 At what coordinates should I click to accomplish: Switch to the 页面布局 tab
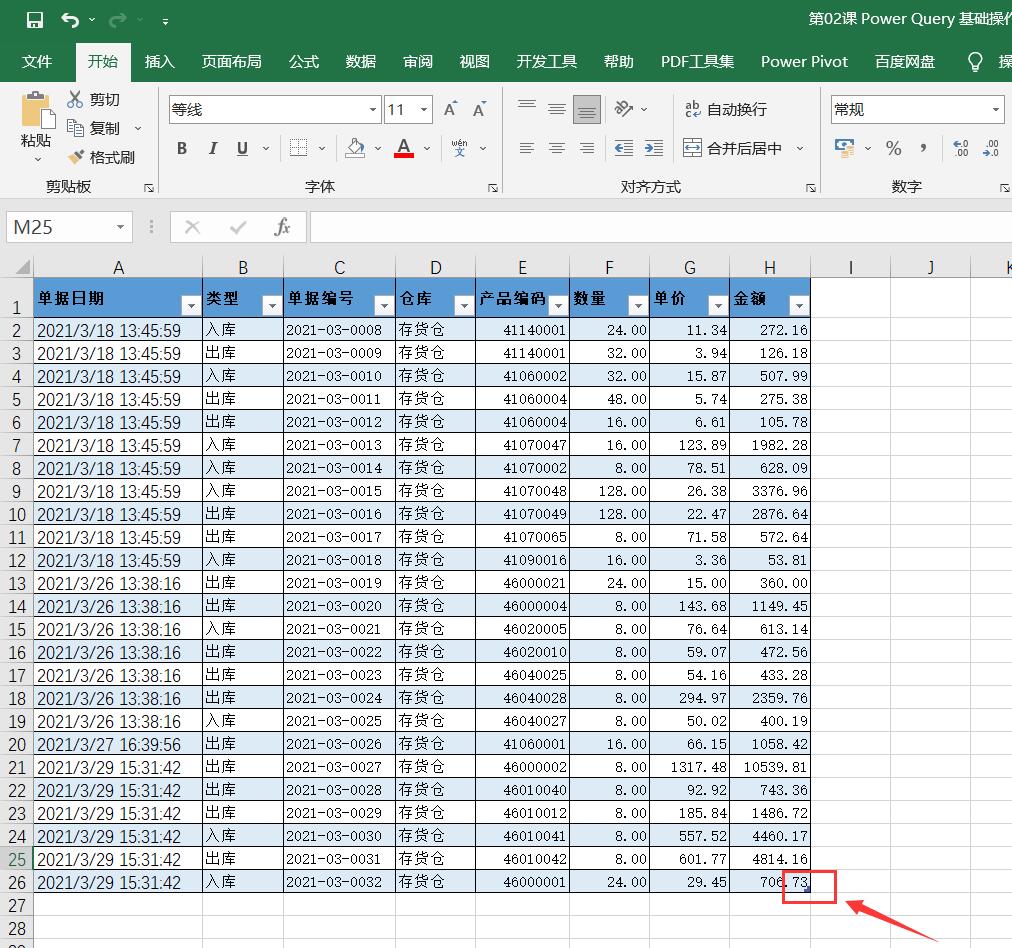(232, 62)
